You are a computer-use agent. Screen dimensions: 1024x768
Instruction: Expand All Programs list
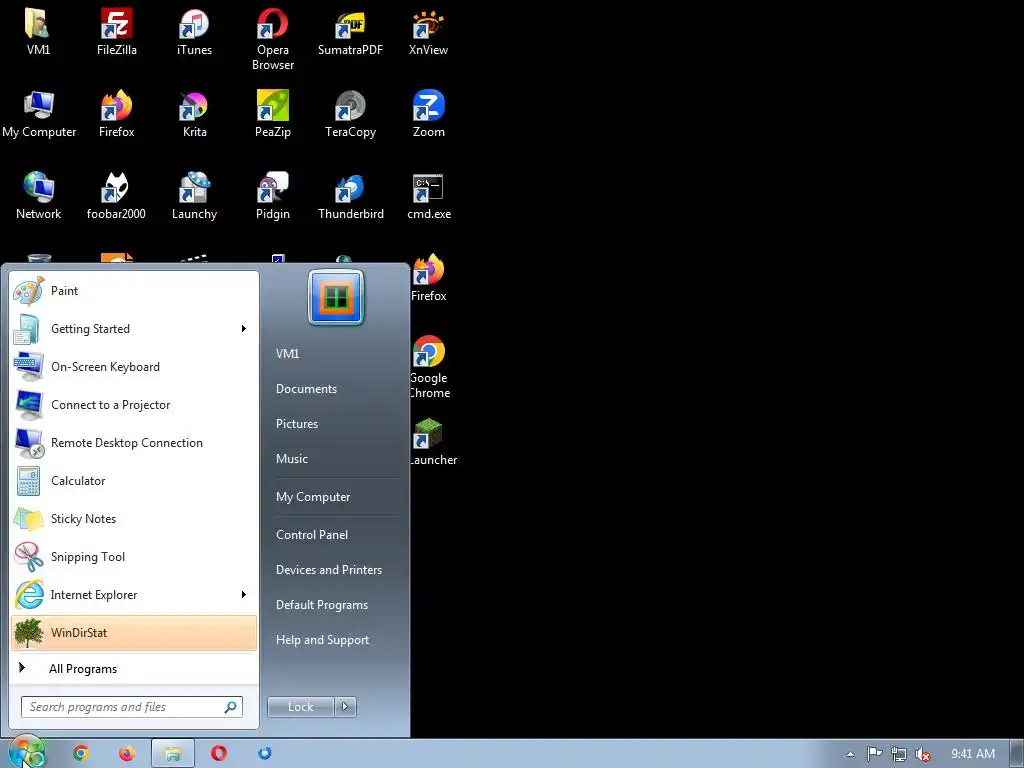point(134,669)
